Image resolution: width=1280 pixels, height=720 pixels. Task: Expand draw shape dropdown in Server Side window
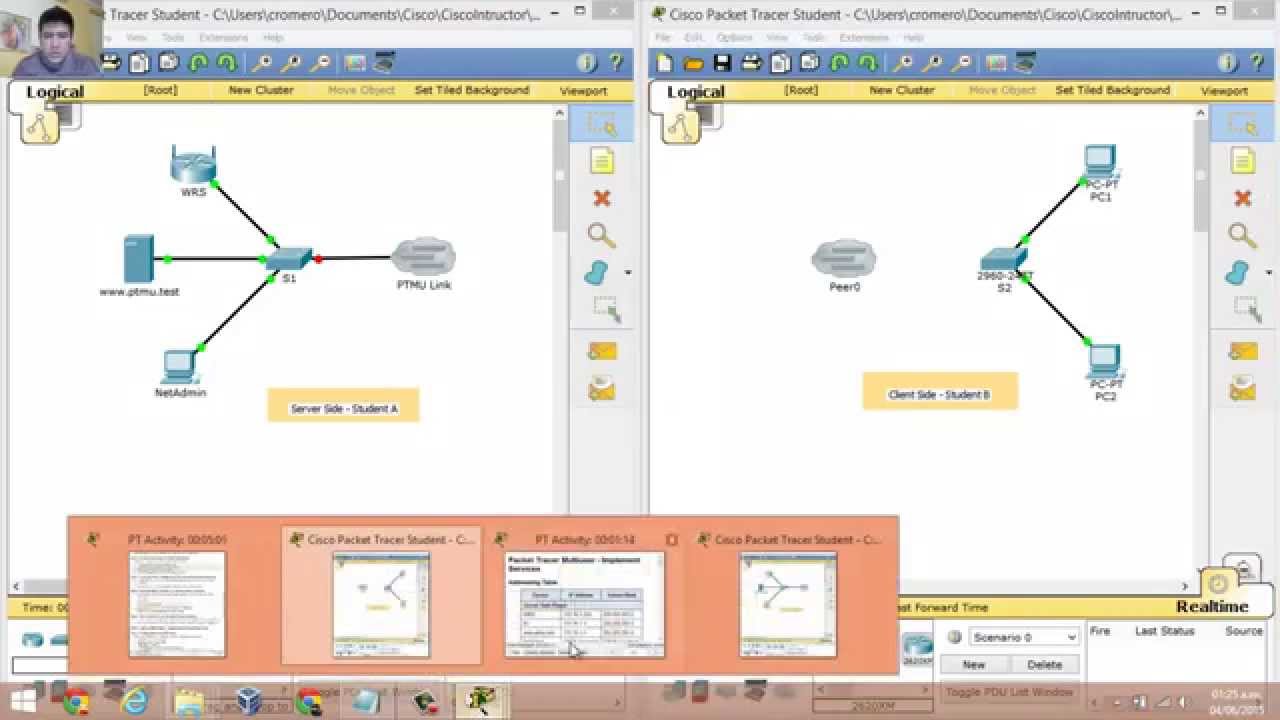coord(628,273)
